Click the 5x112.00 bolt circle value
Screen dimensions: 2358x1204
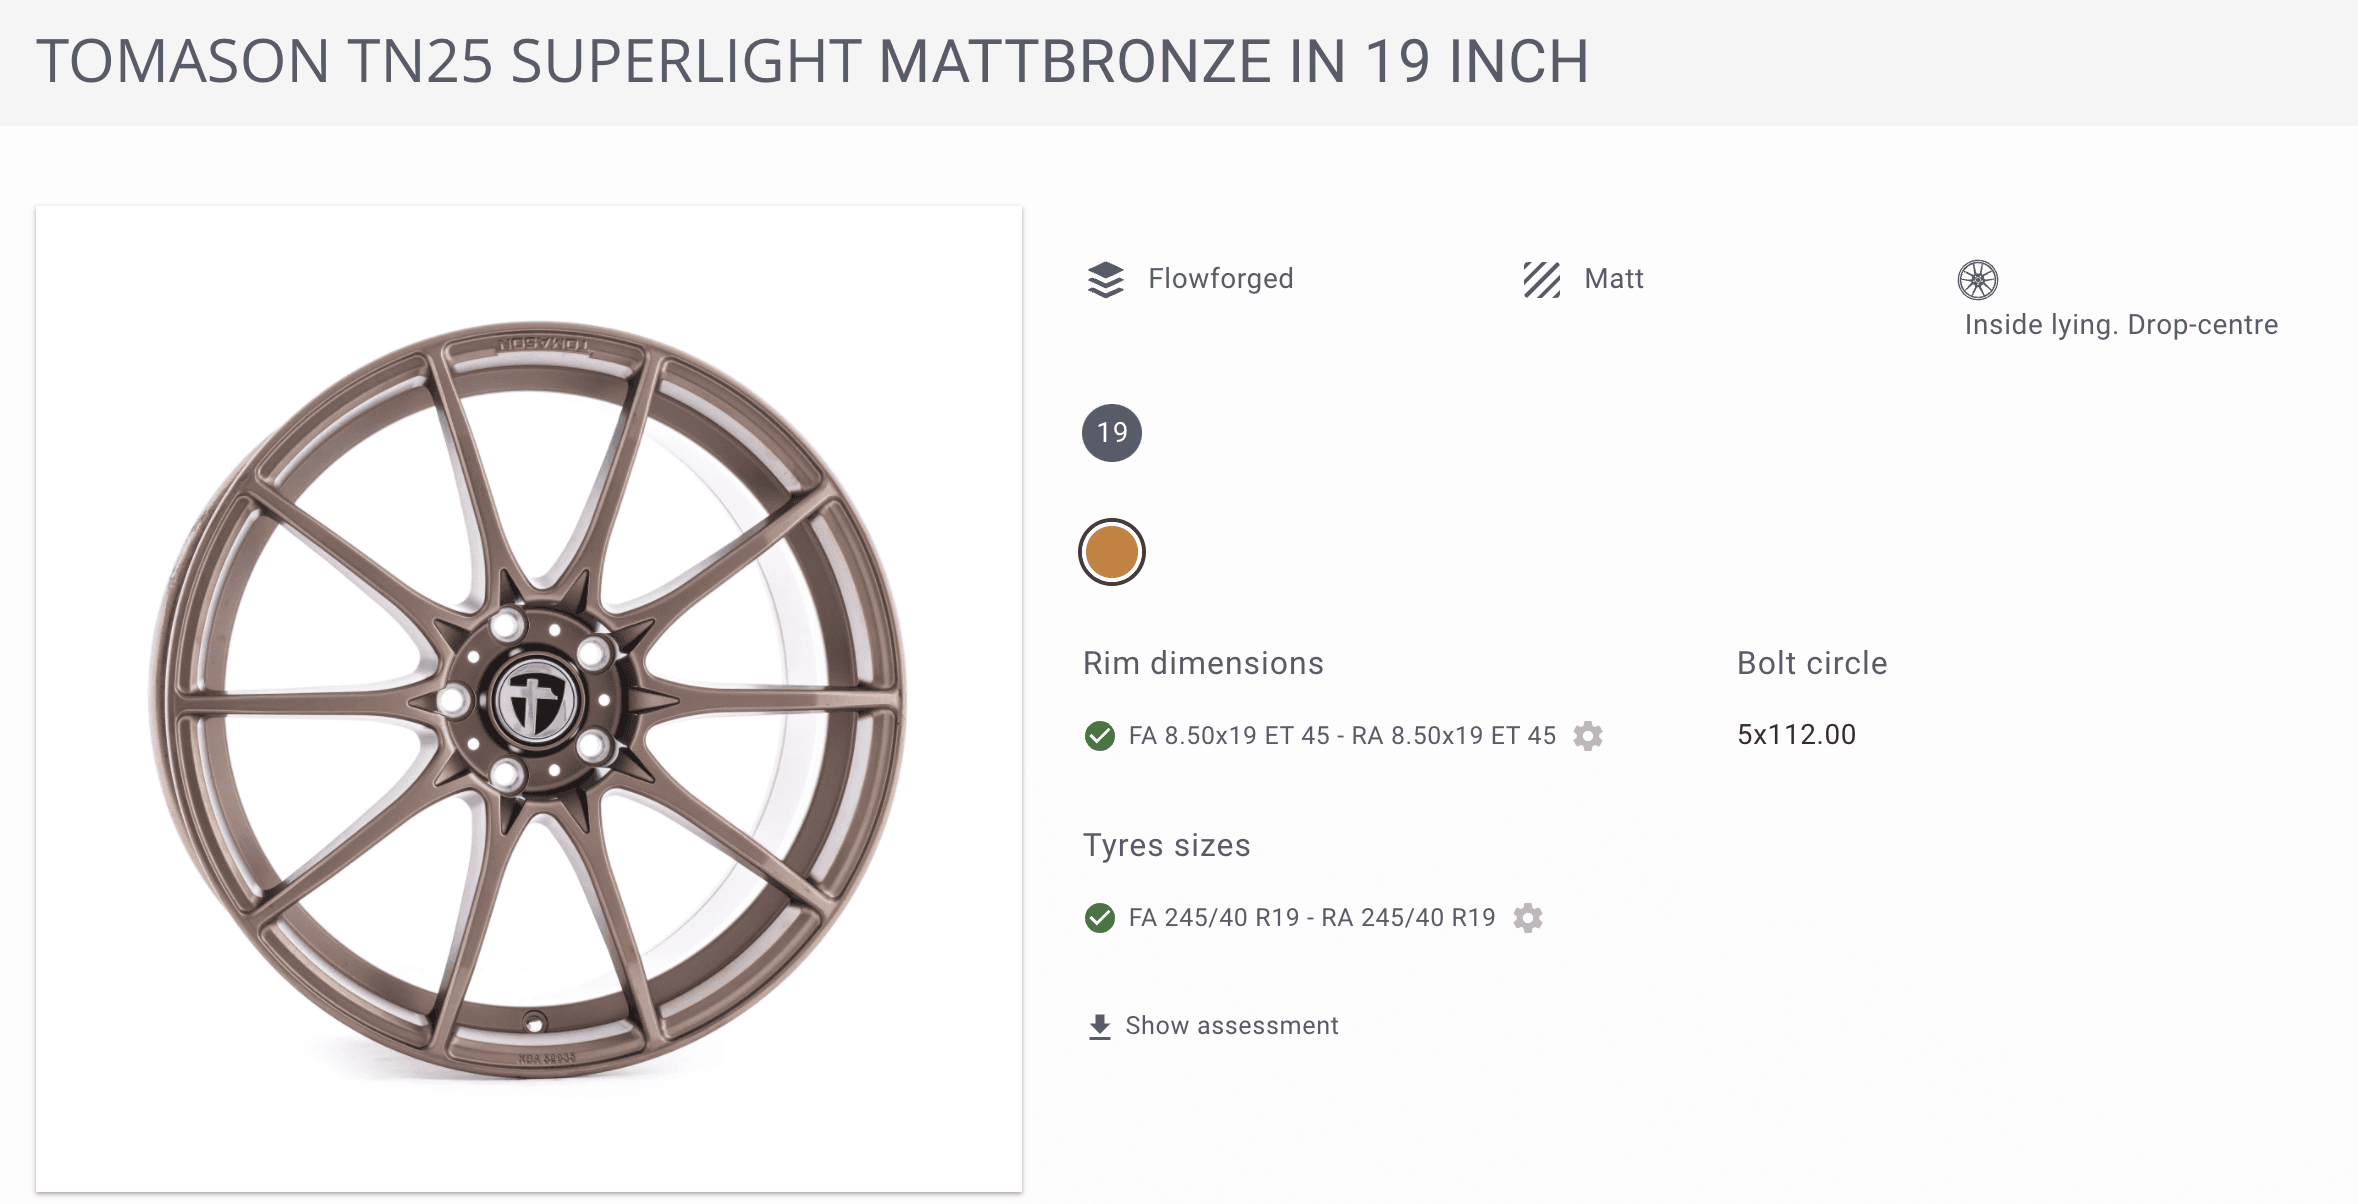click(x=1796, y=735)
